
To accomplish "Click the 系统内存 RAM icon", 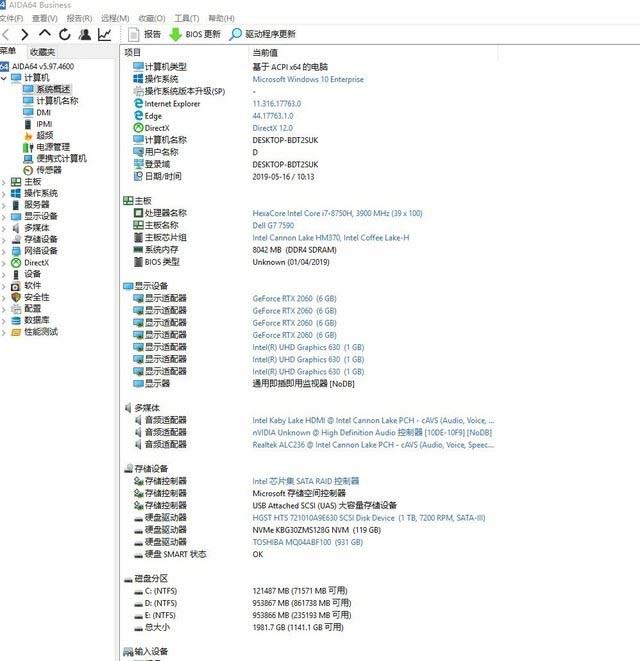I will coord(138,250).
